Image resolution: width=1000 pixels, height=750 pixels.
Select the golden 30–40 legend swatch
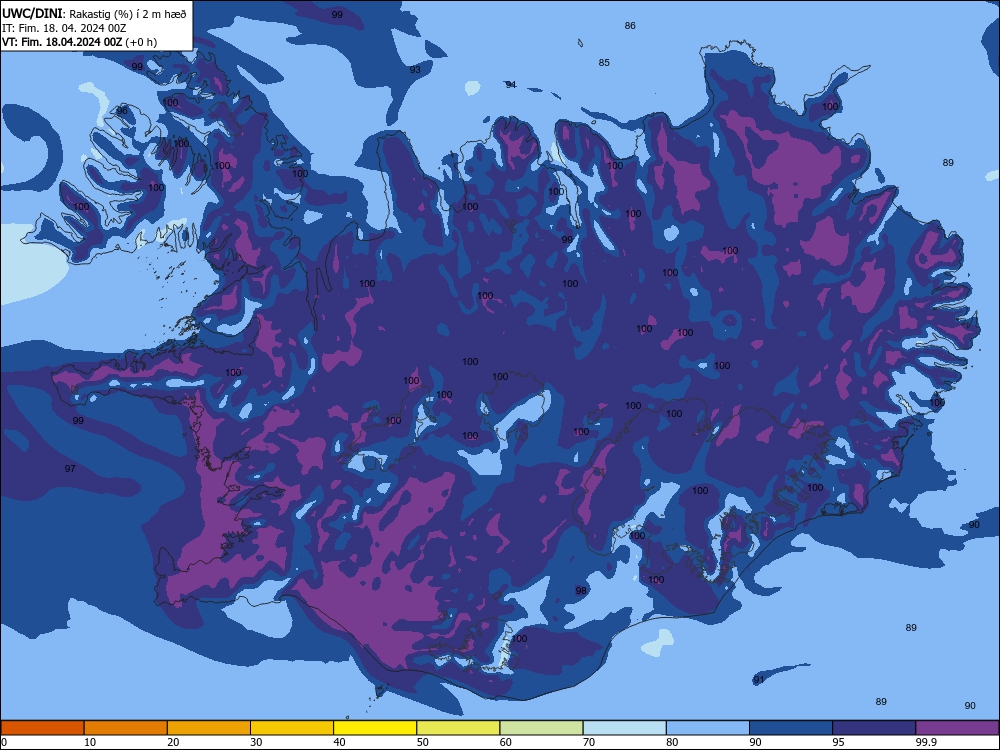pyautogui.click(x=292, y=728)
